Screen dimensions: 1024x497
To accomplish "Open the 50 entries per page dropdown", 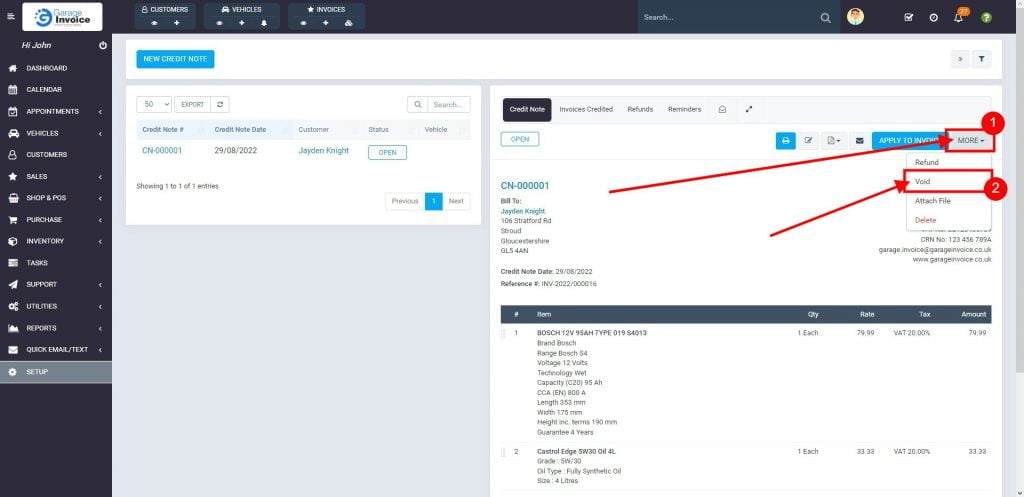I will (154, 104).
